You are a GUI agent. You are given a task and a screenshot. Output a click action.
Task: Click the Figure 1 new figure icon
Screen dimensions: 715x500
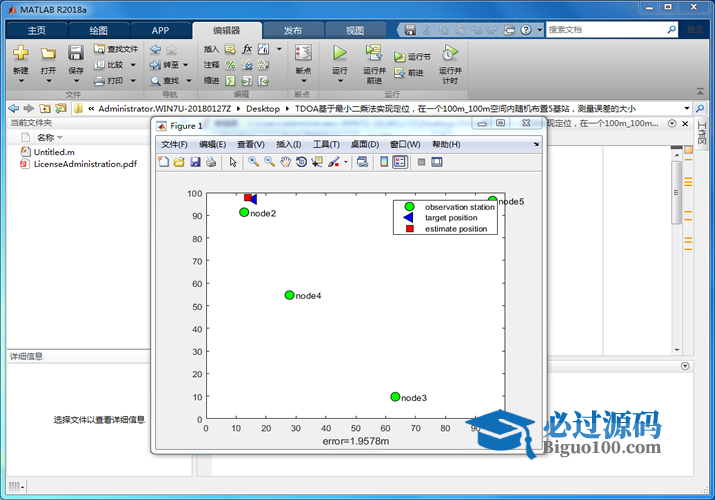163,162
